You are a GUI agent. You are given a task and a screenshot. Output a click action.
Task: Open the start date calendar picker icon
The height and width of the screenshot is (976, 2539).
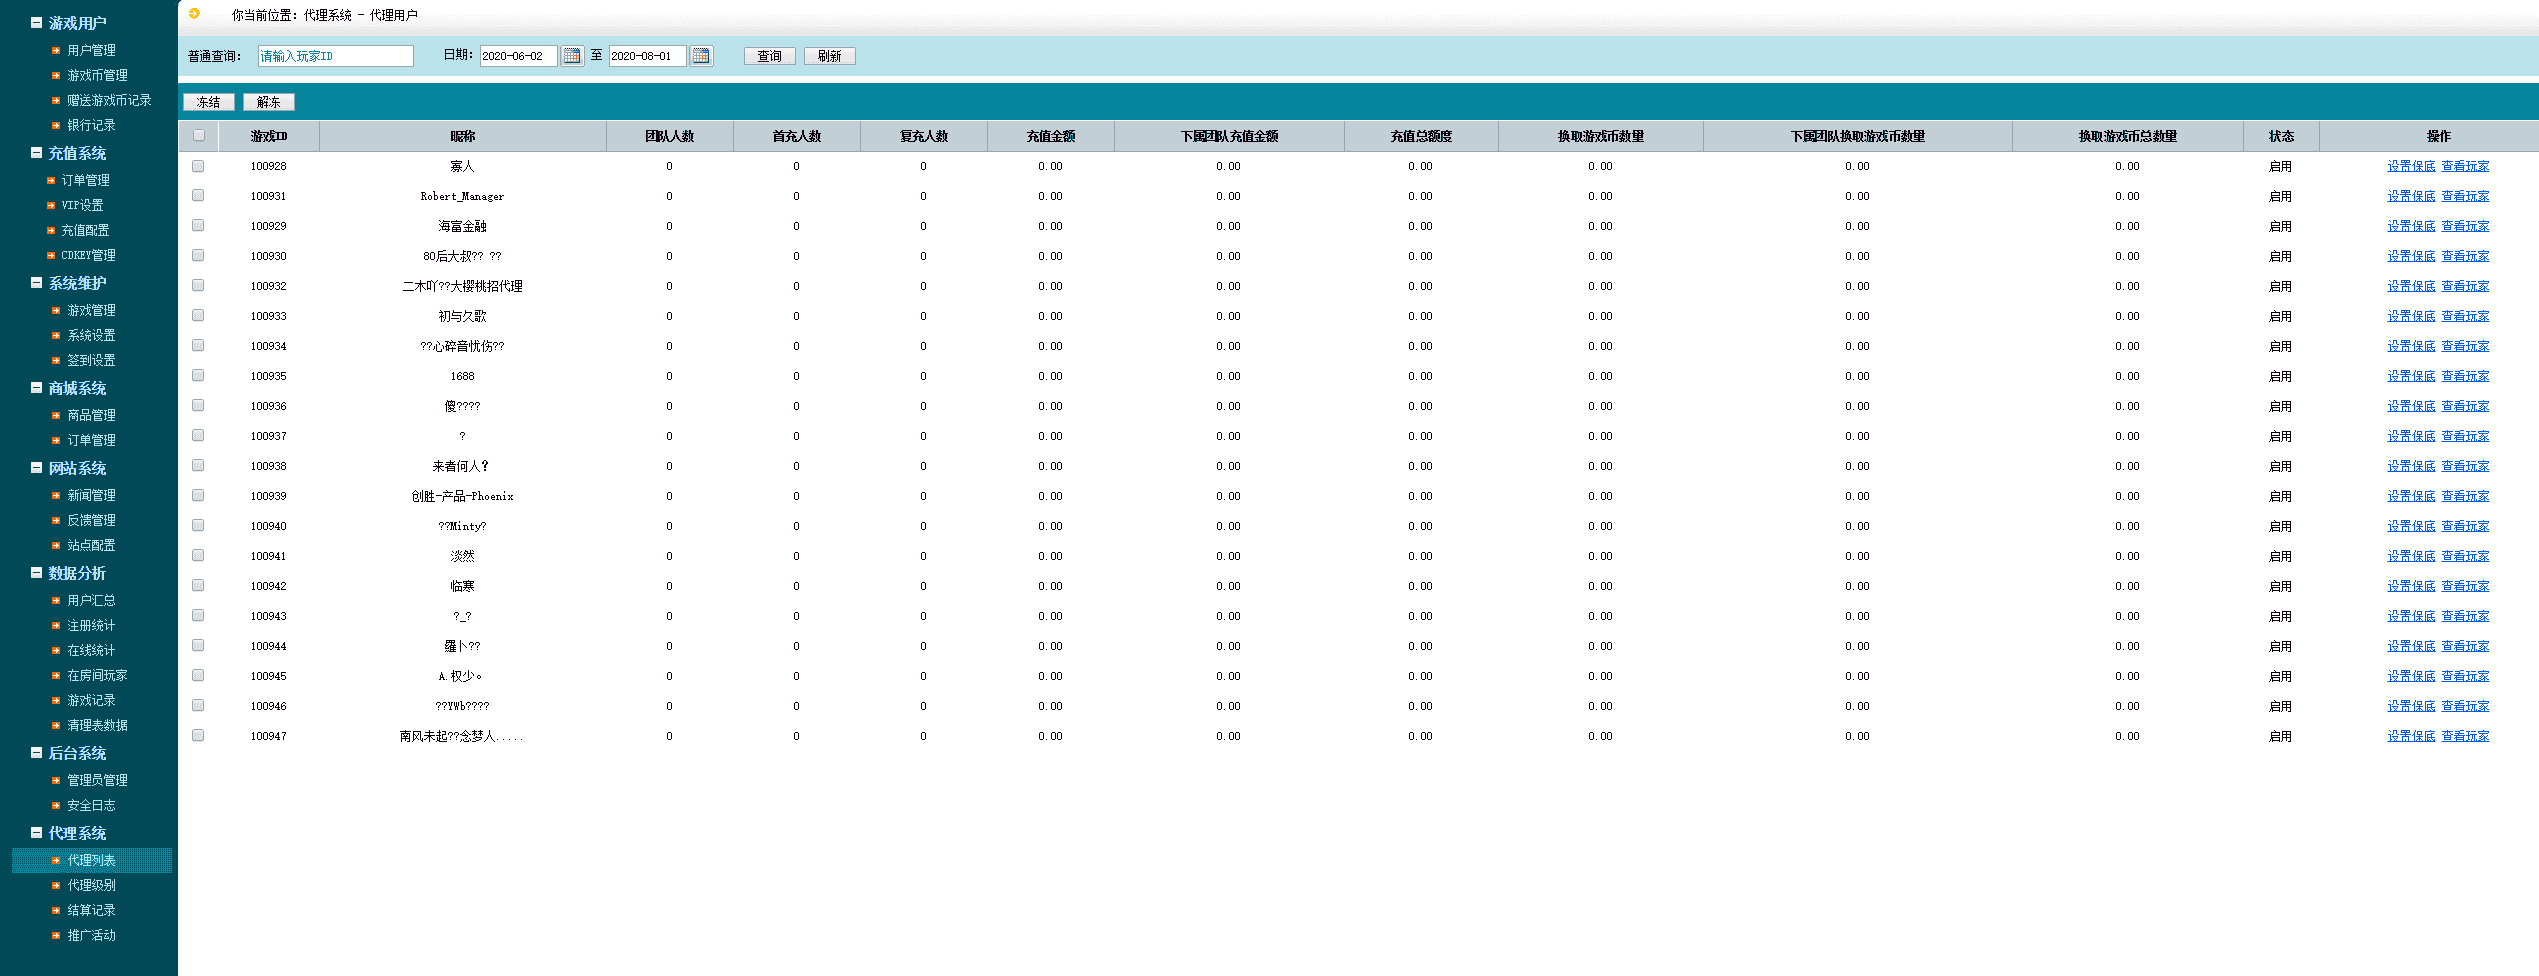click(572, 56)
